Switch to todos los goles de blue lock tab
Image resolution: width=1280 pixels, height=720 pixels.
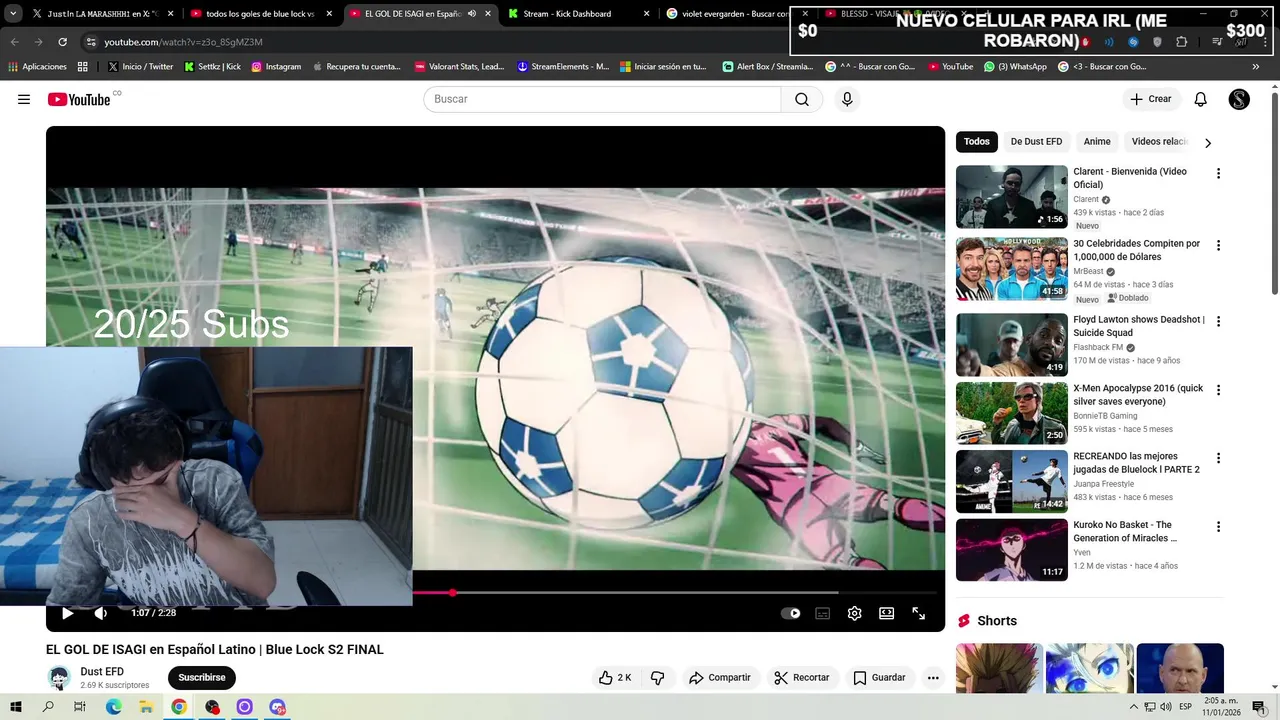(x=260, y=14)
